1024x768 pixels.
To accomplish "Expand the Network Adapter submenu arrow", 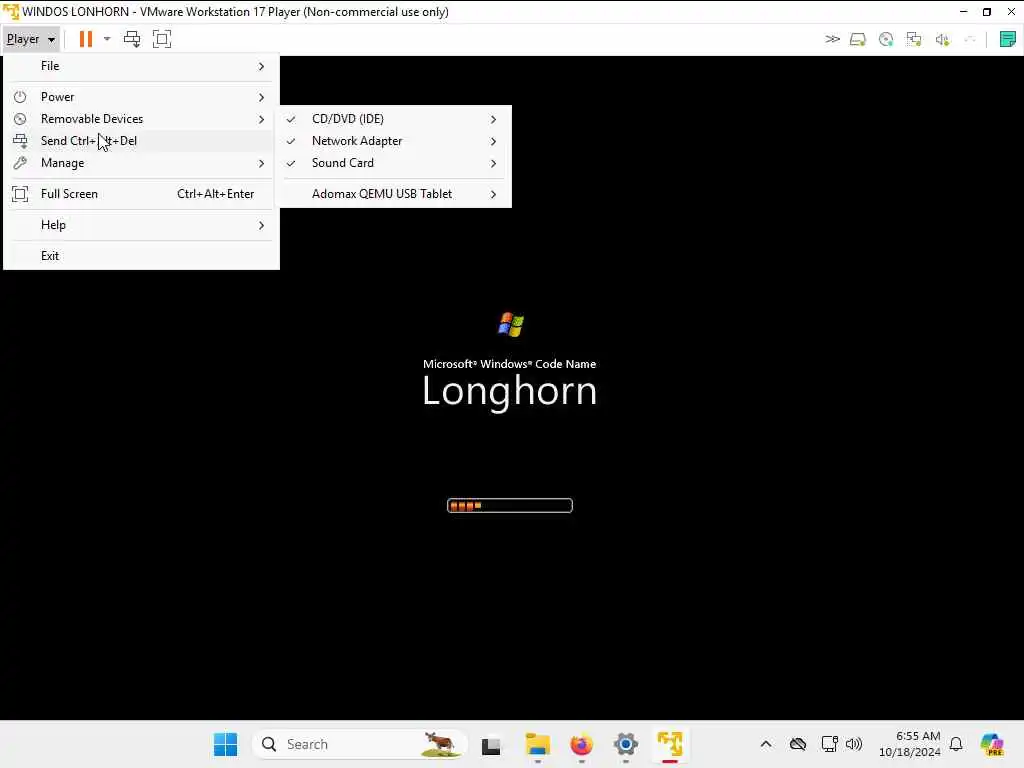I will (x=494, y=142).
